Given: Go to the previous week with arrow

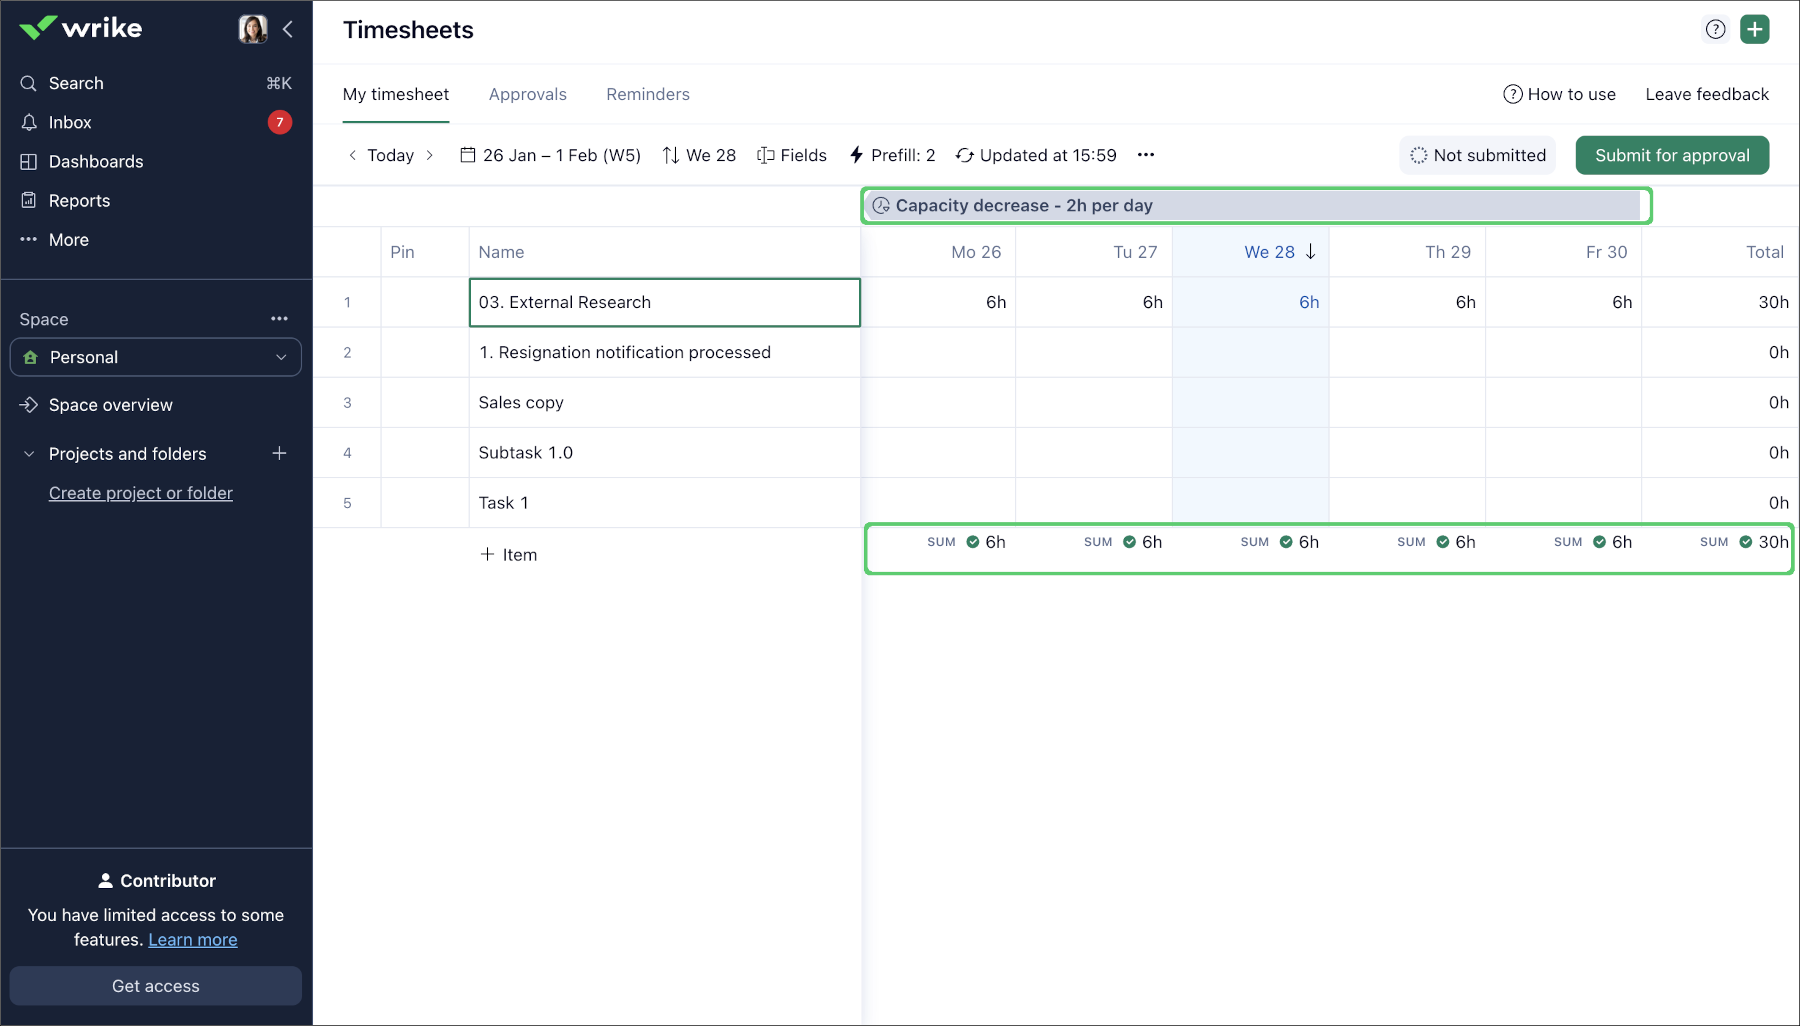Looking at the screenshot, I should tap(352, 155).
